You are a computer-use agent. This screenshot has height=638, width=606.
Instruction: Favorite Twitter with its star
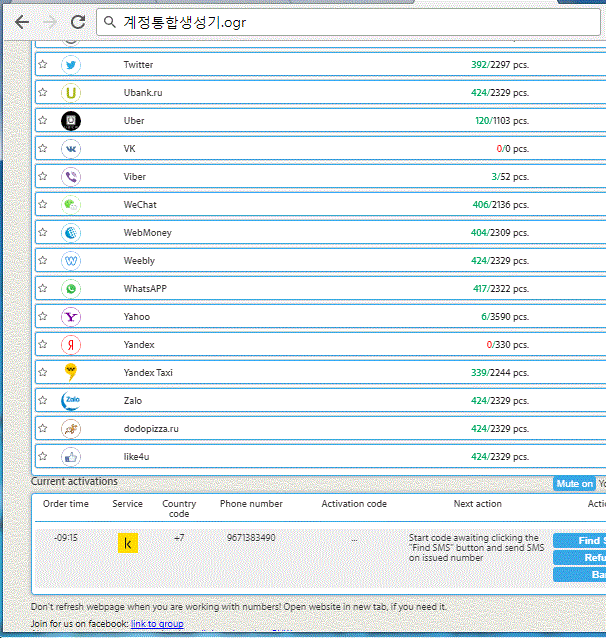point(43,64)
